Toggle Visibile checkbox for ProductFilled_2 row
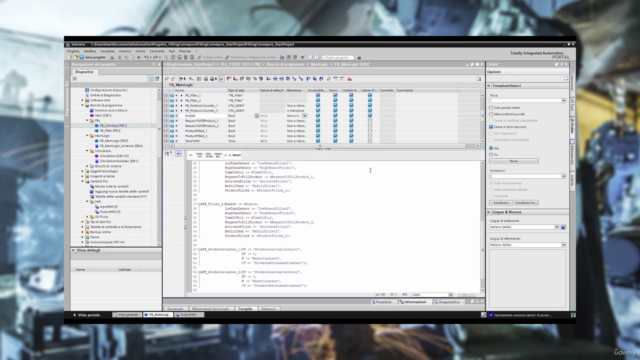The height and width of the screenshot is (360, 640). [351, 136]
